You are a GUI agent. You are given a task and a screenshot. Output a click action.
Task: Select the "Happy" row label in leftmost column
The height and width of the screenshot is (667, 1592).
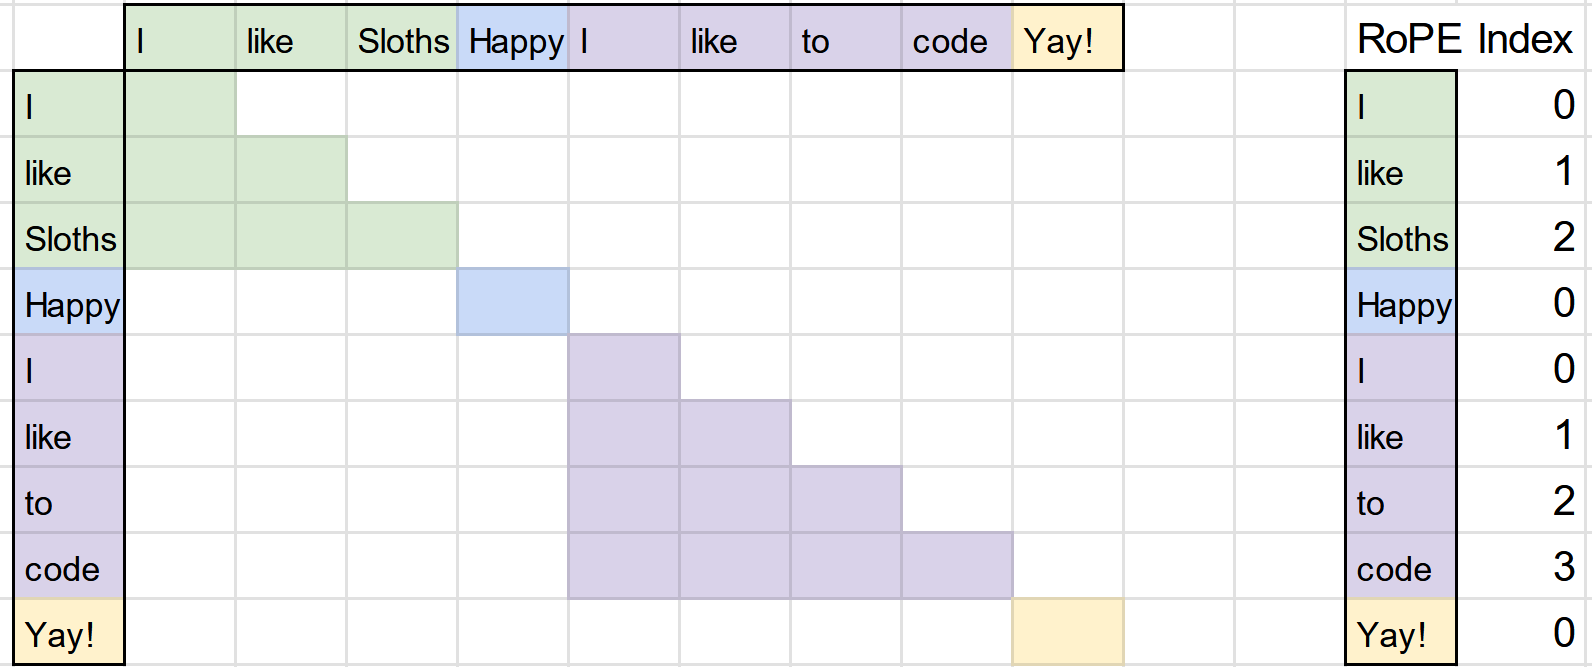coord(70,304)
